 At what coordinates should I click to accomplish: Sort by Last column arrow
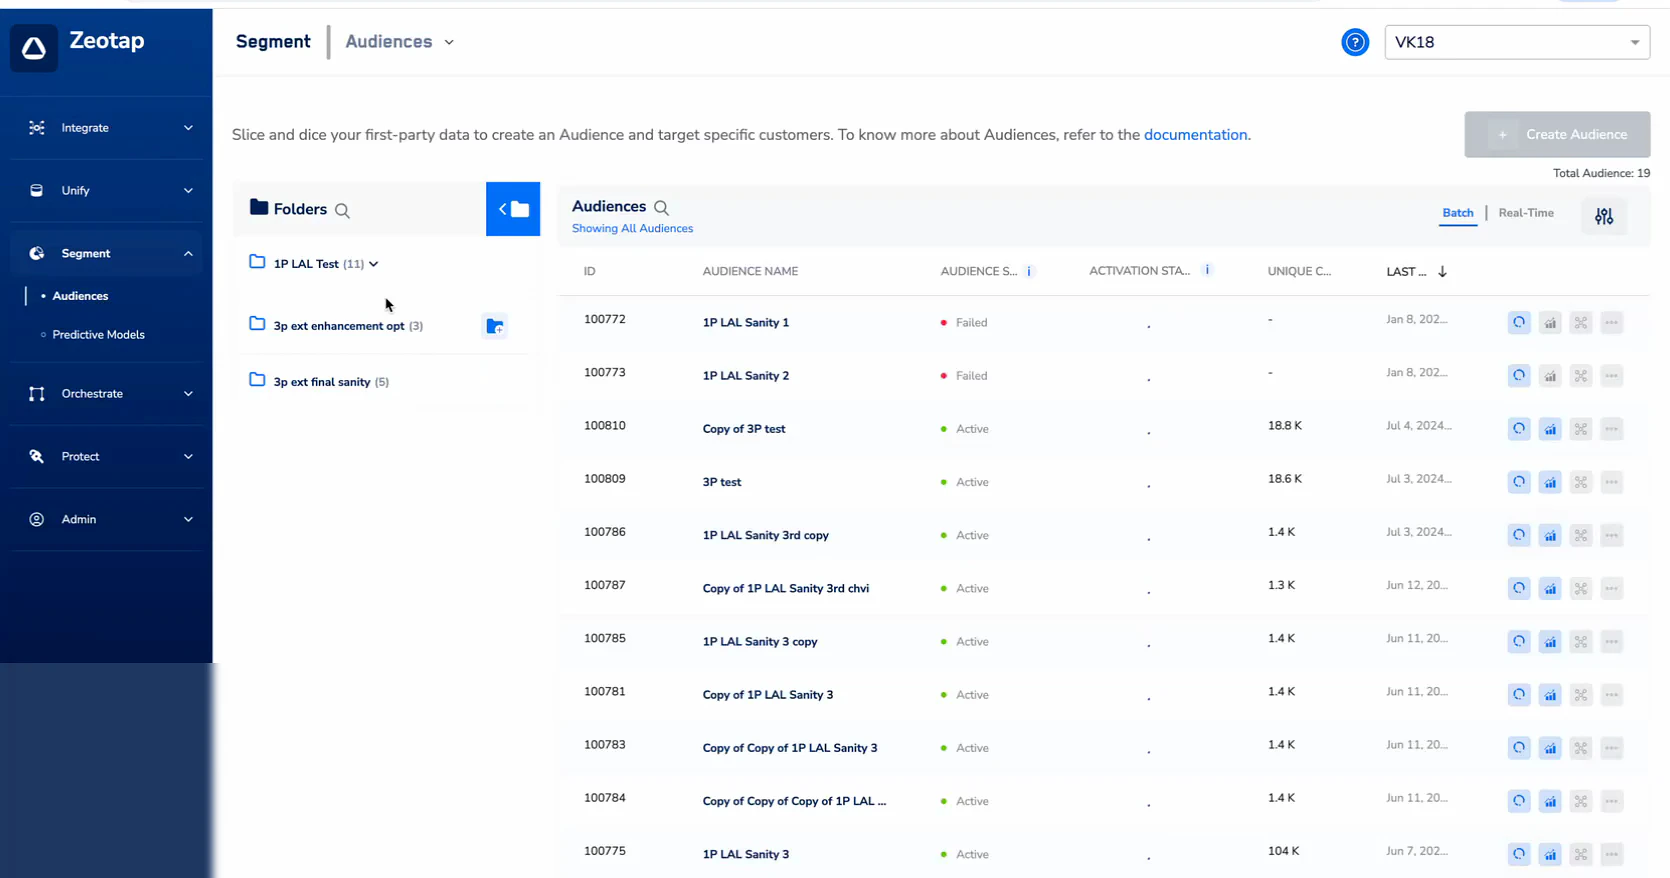tap(1442, 271)
